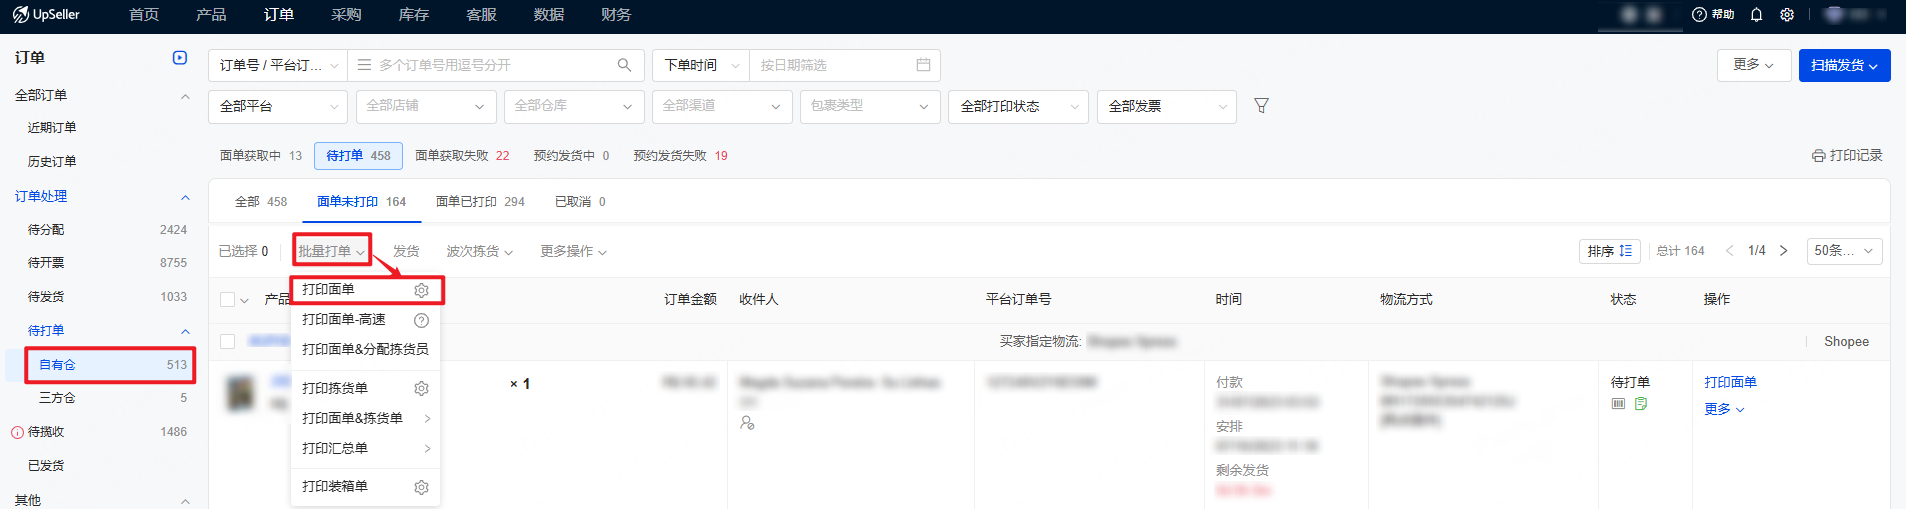The width and height of the screenshot is (1906, 509).
Task: Collapse sidebar with the toggle icon
Action: tap(180, 58)
